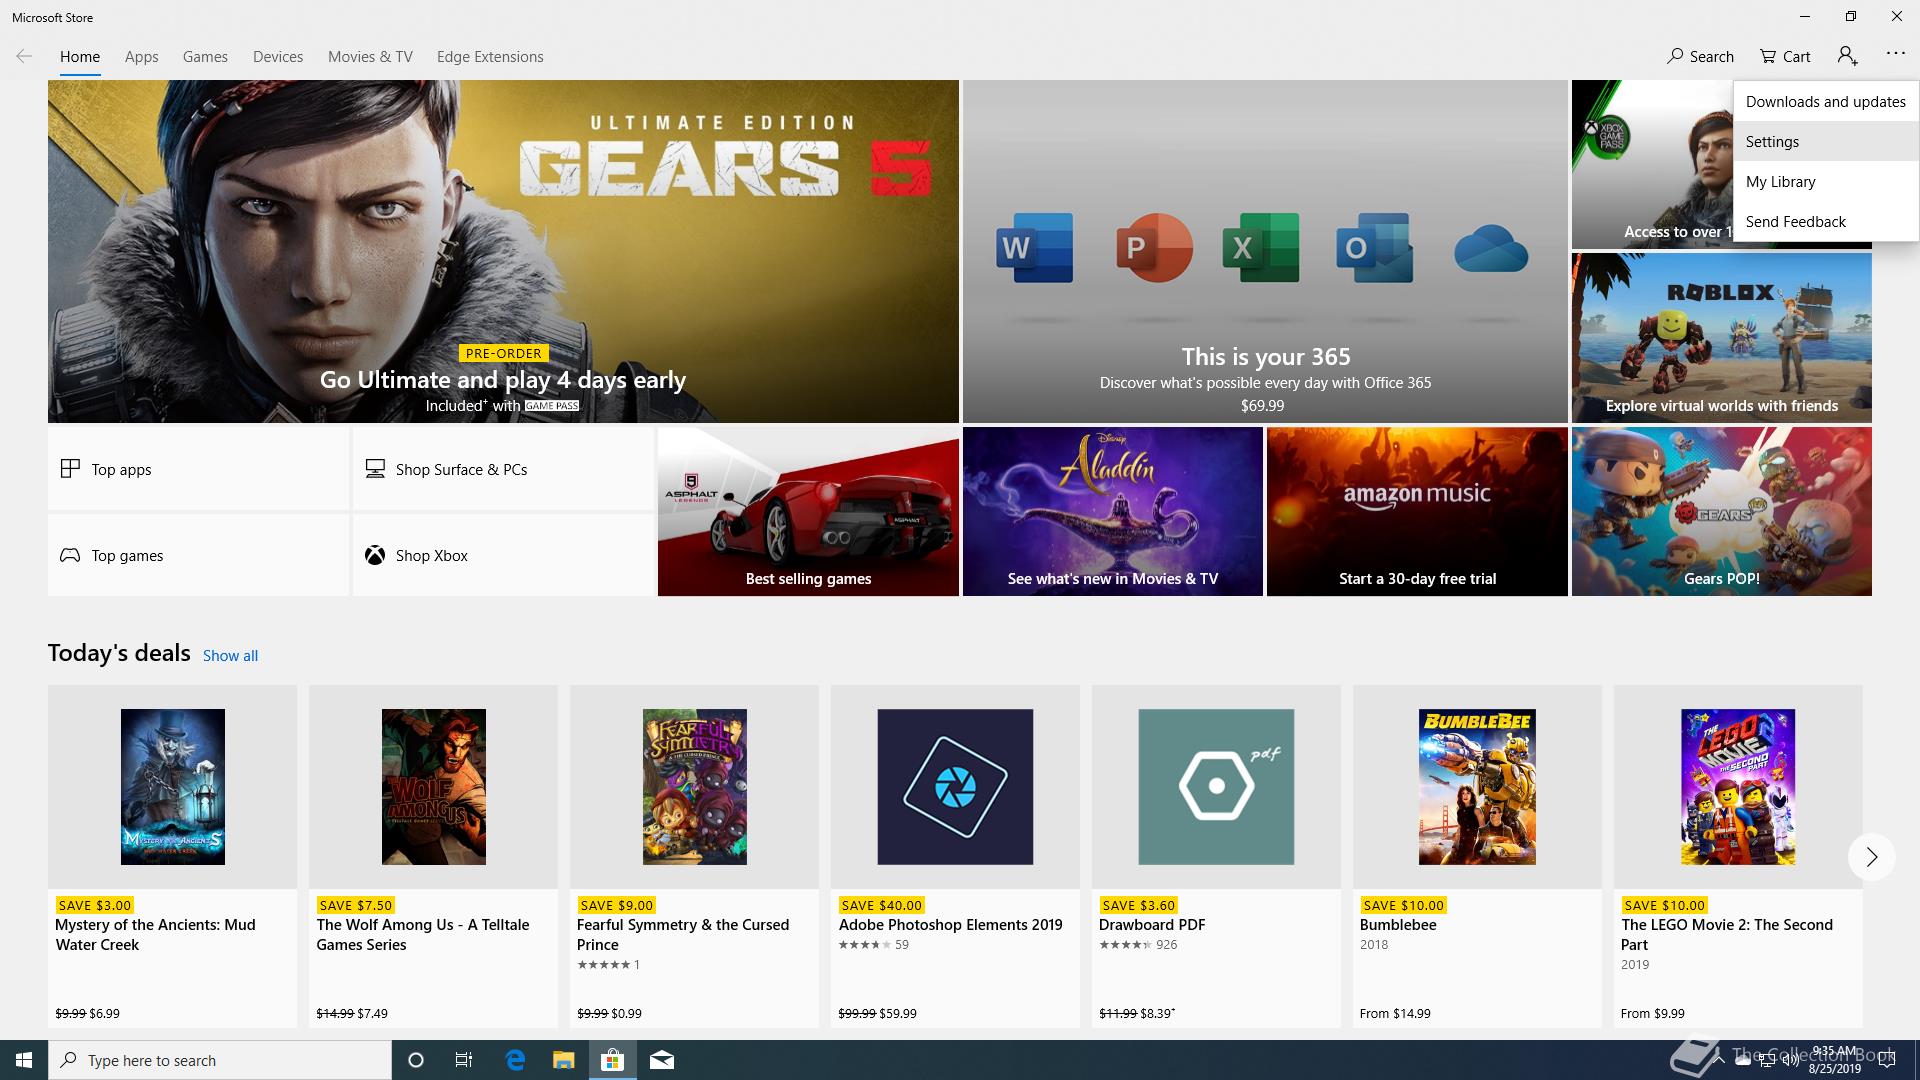This screenshot has height=1080, width=1920.
Task: Click the PowerPoint icon in Office 365 banner
Action: (1153, 247)
